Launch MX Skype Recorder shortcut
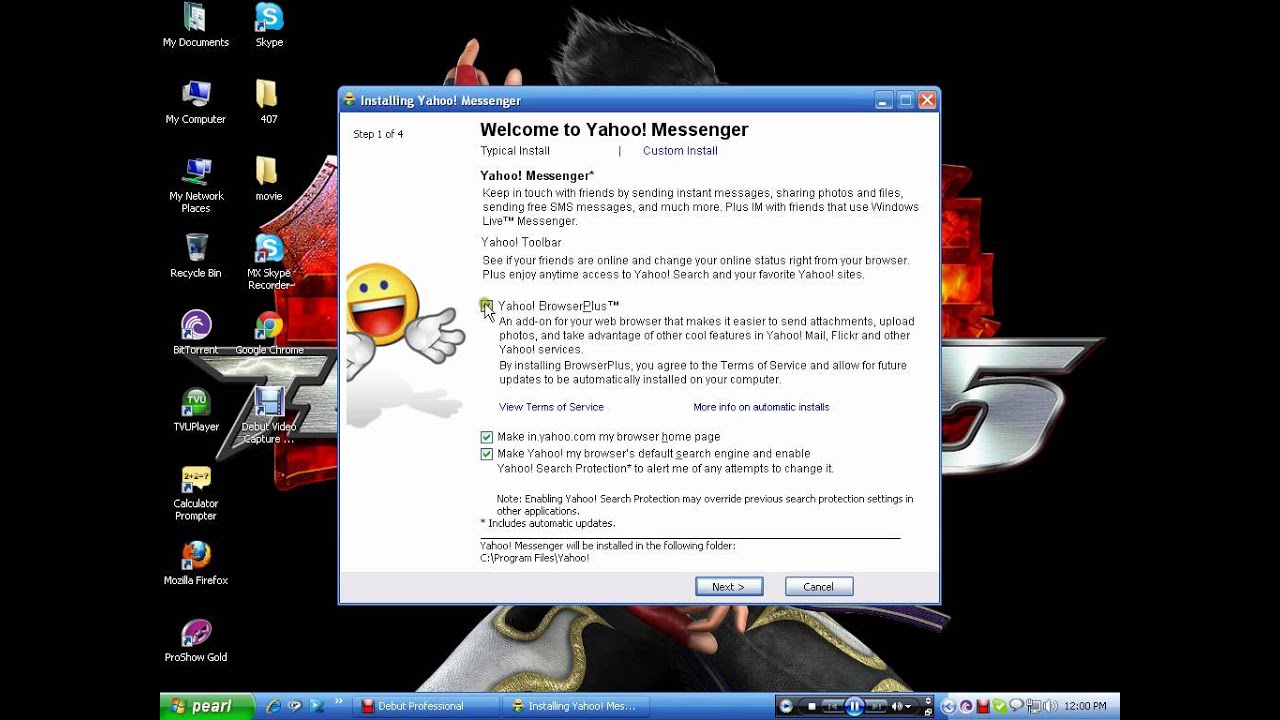This screenshot has width=1280, height=720. coord(269,262)
